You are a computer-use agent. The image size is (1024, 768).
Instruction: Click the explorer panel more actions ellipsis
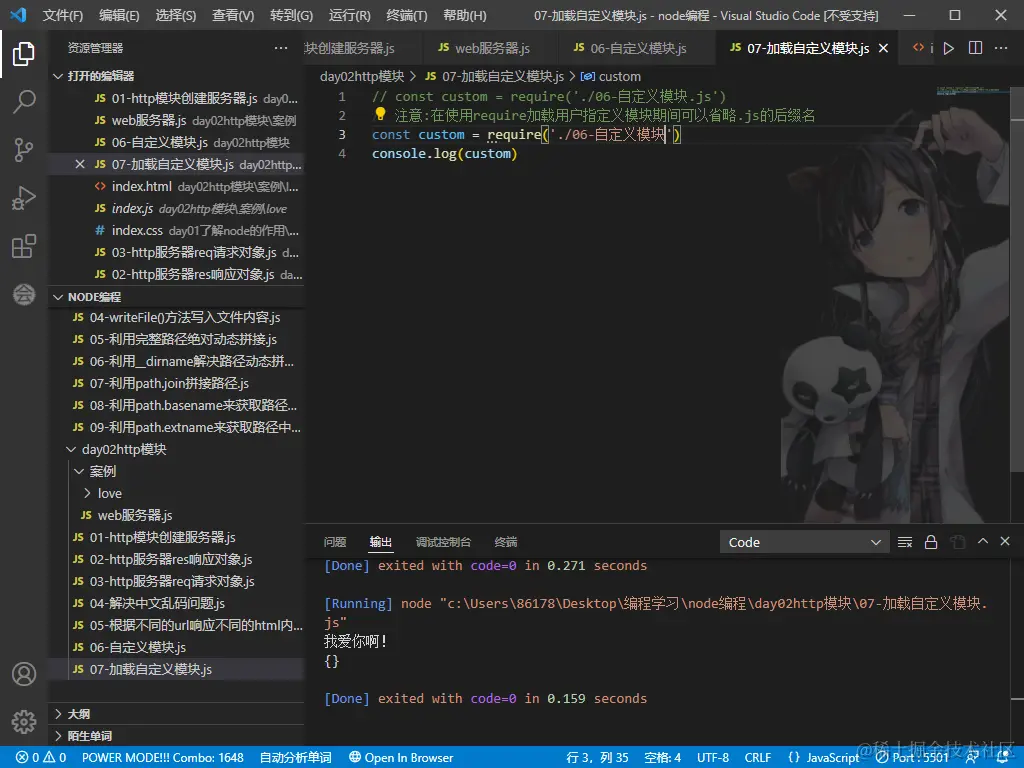pyautogui.click(x=281, y=48)
